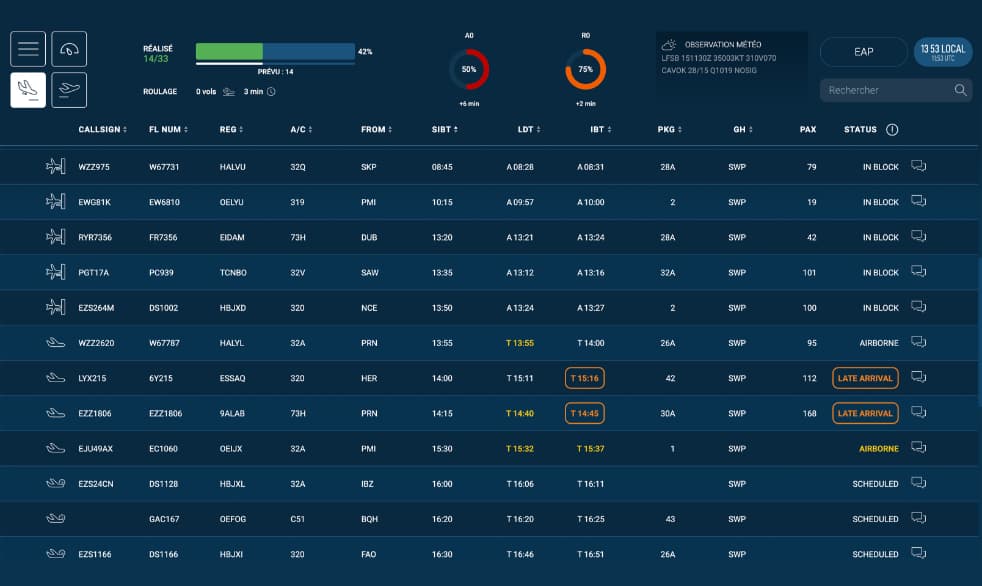The width and height of the screenshot is (982, 586).
Task: Click the in-block aircraft icon for EZS264M
Action: (56, 307)
